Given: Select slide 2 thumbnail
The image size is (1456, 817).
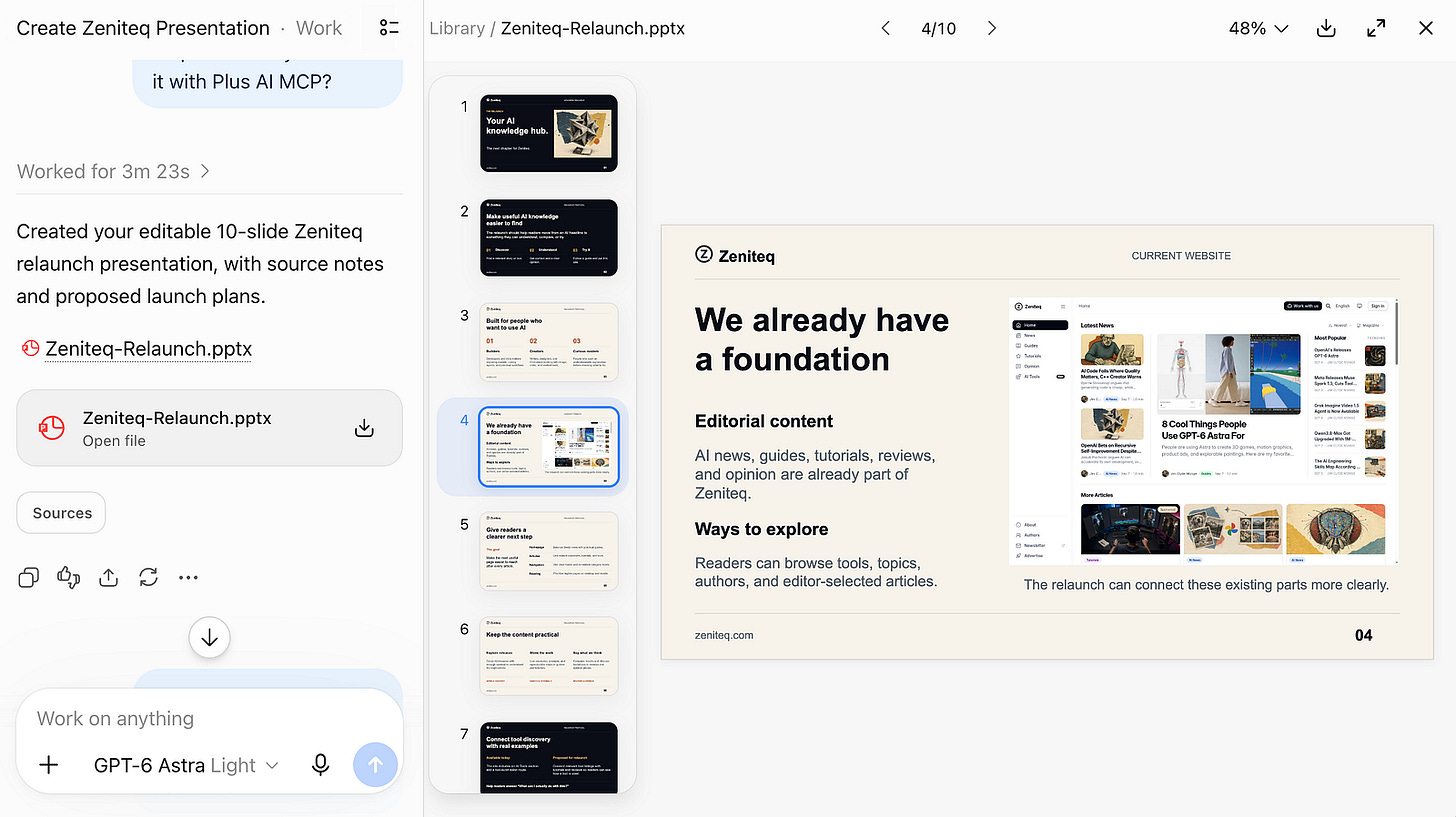Looking at the screenshot, I should [549, 238].
